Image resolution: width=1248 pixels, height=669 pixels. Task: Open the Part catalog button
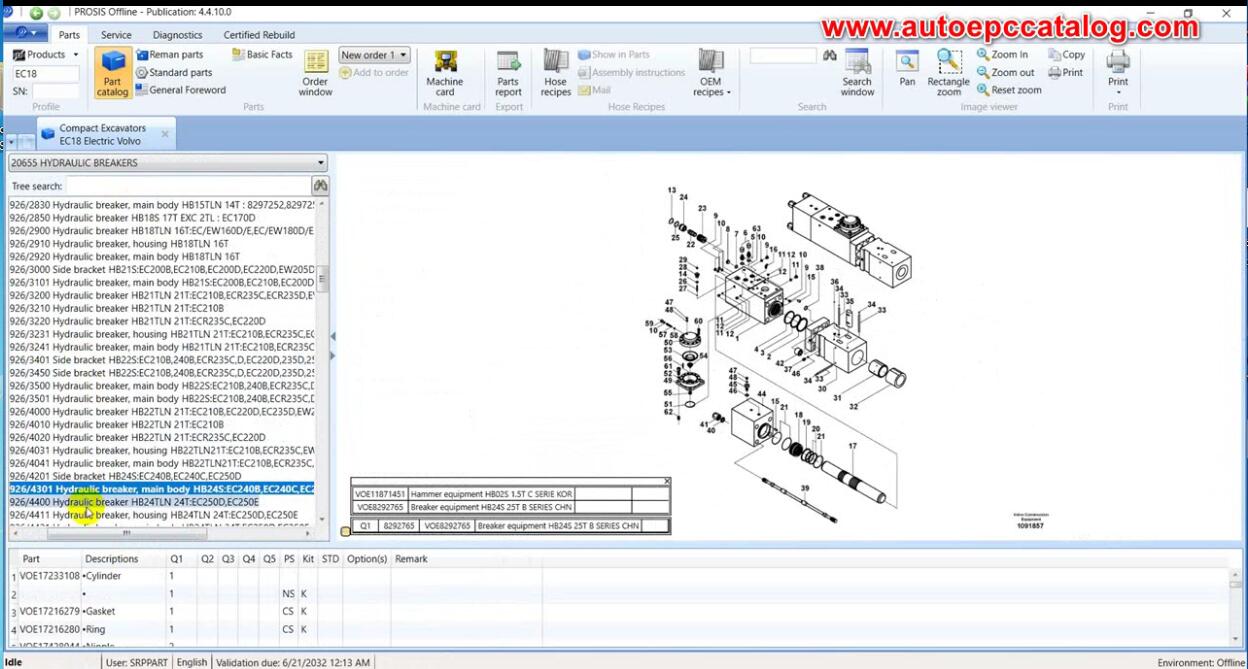[112, 73]
